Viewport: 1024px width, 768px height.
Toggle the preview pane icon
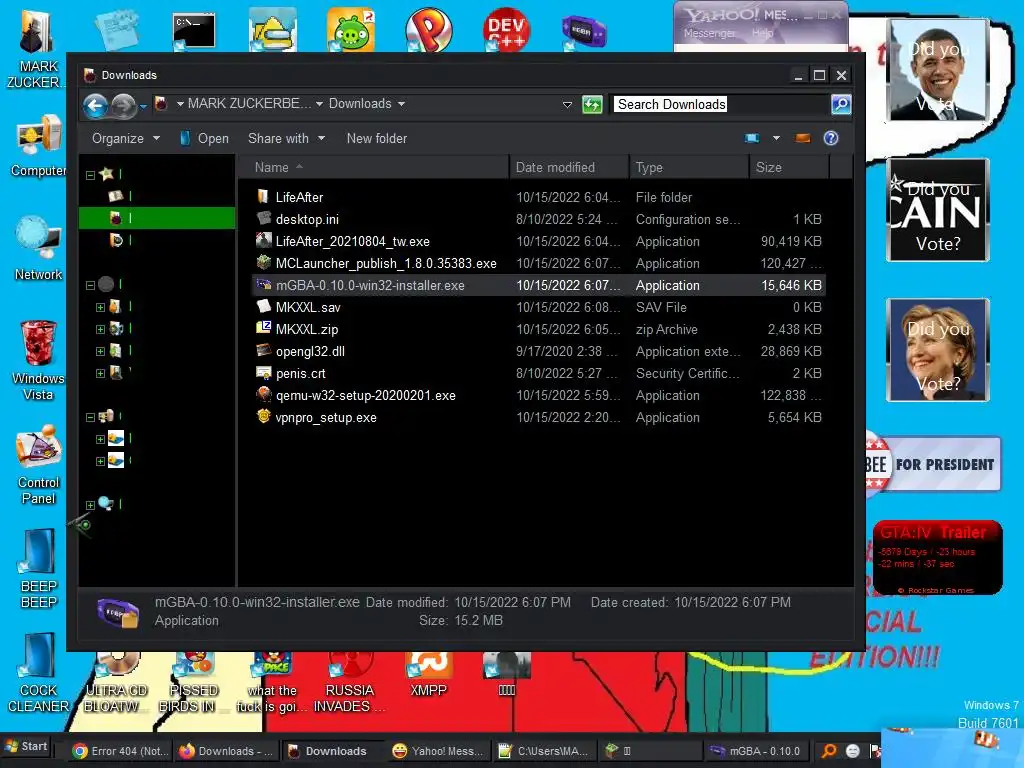[803, 138]
